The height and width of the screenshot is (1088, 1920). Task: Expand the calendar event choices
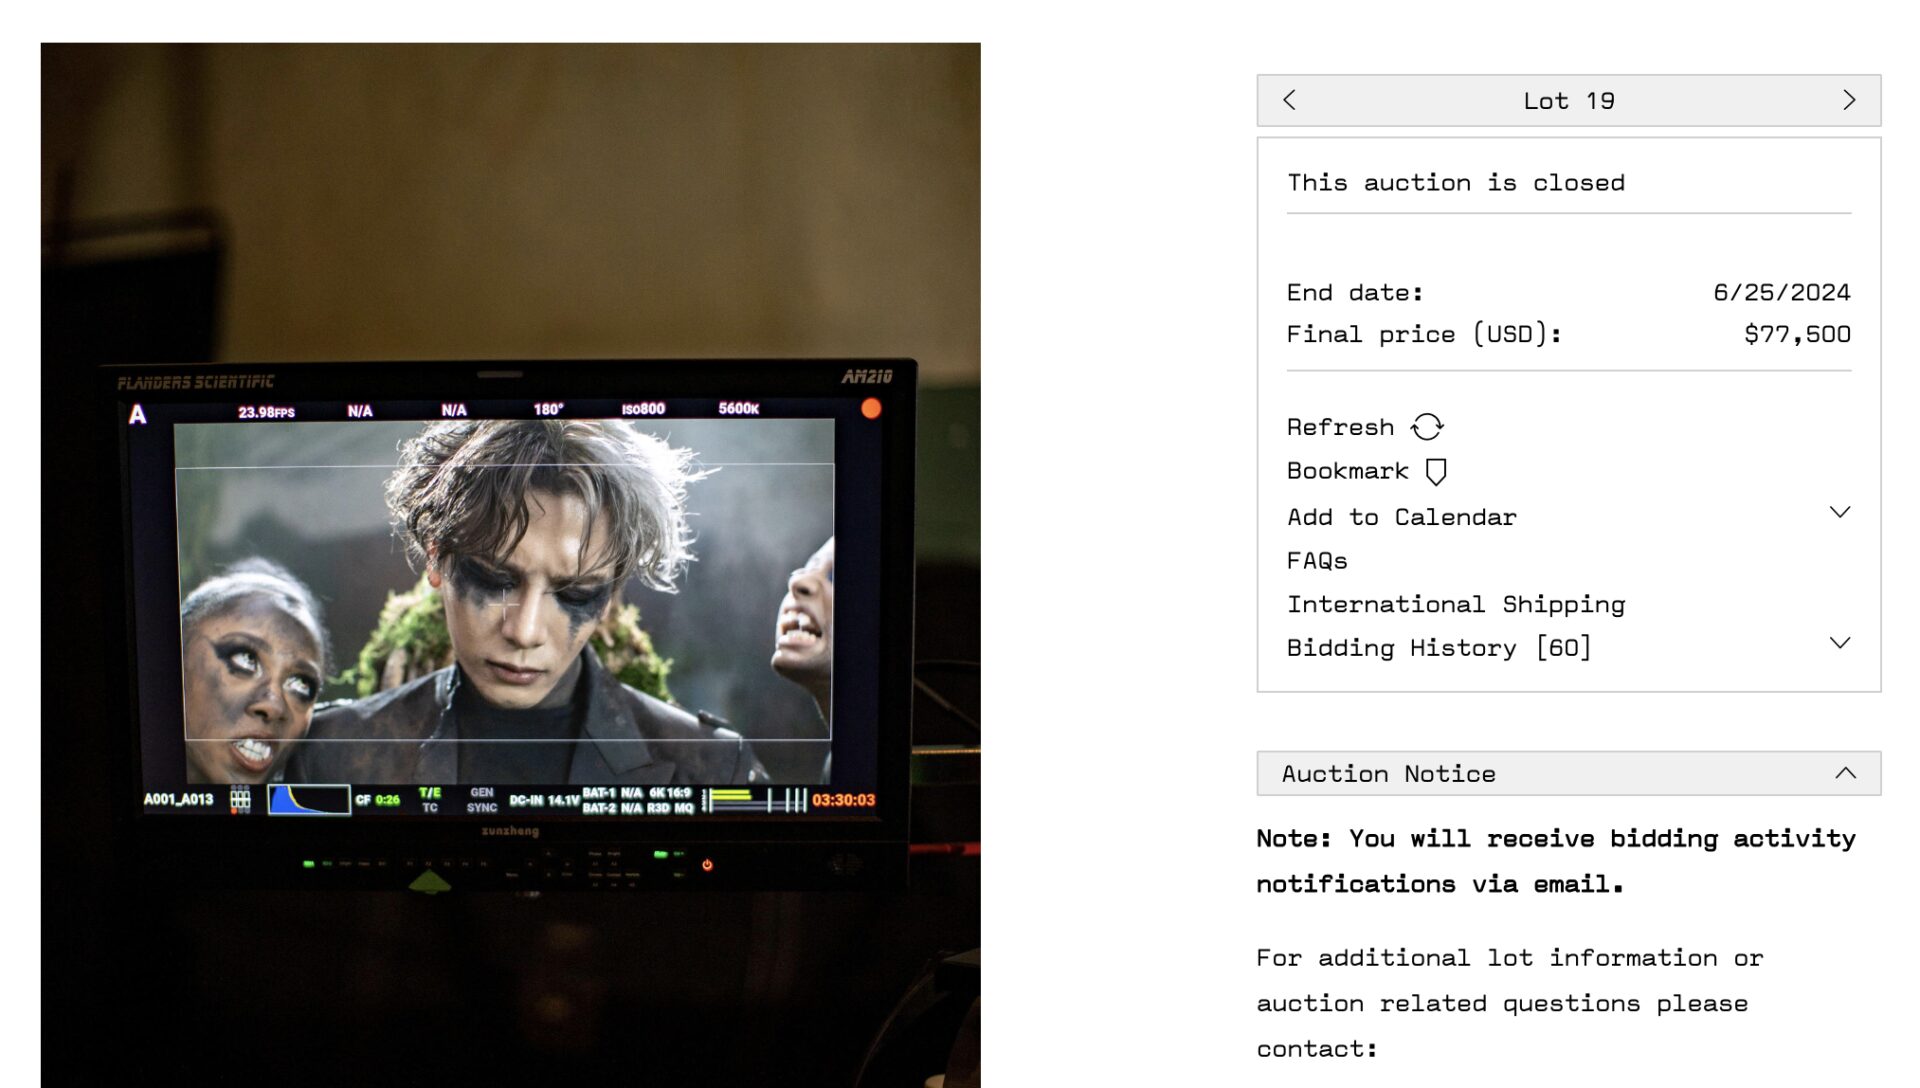pyautogui.click(x=1401, y=516)
